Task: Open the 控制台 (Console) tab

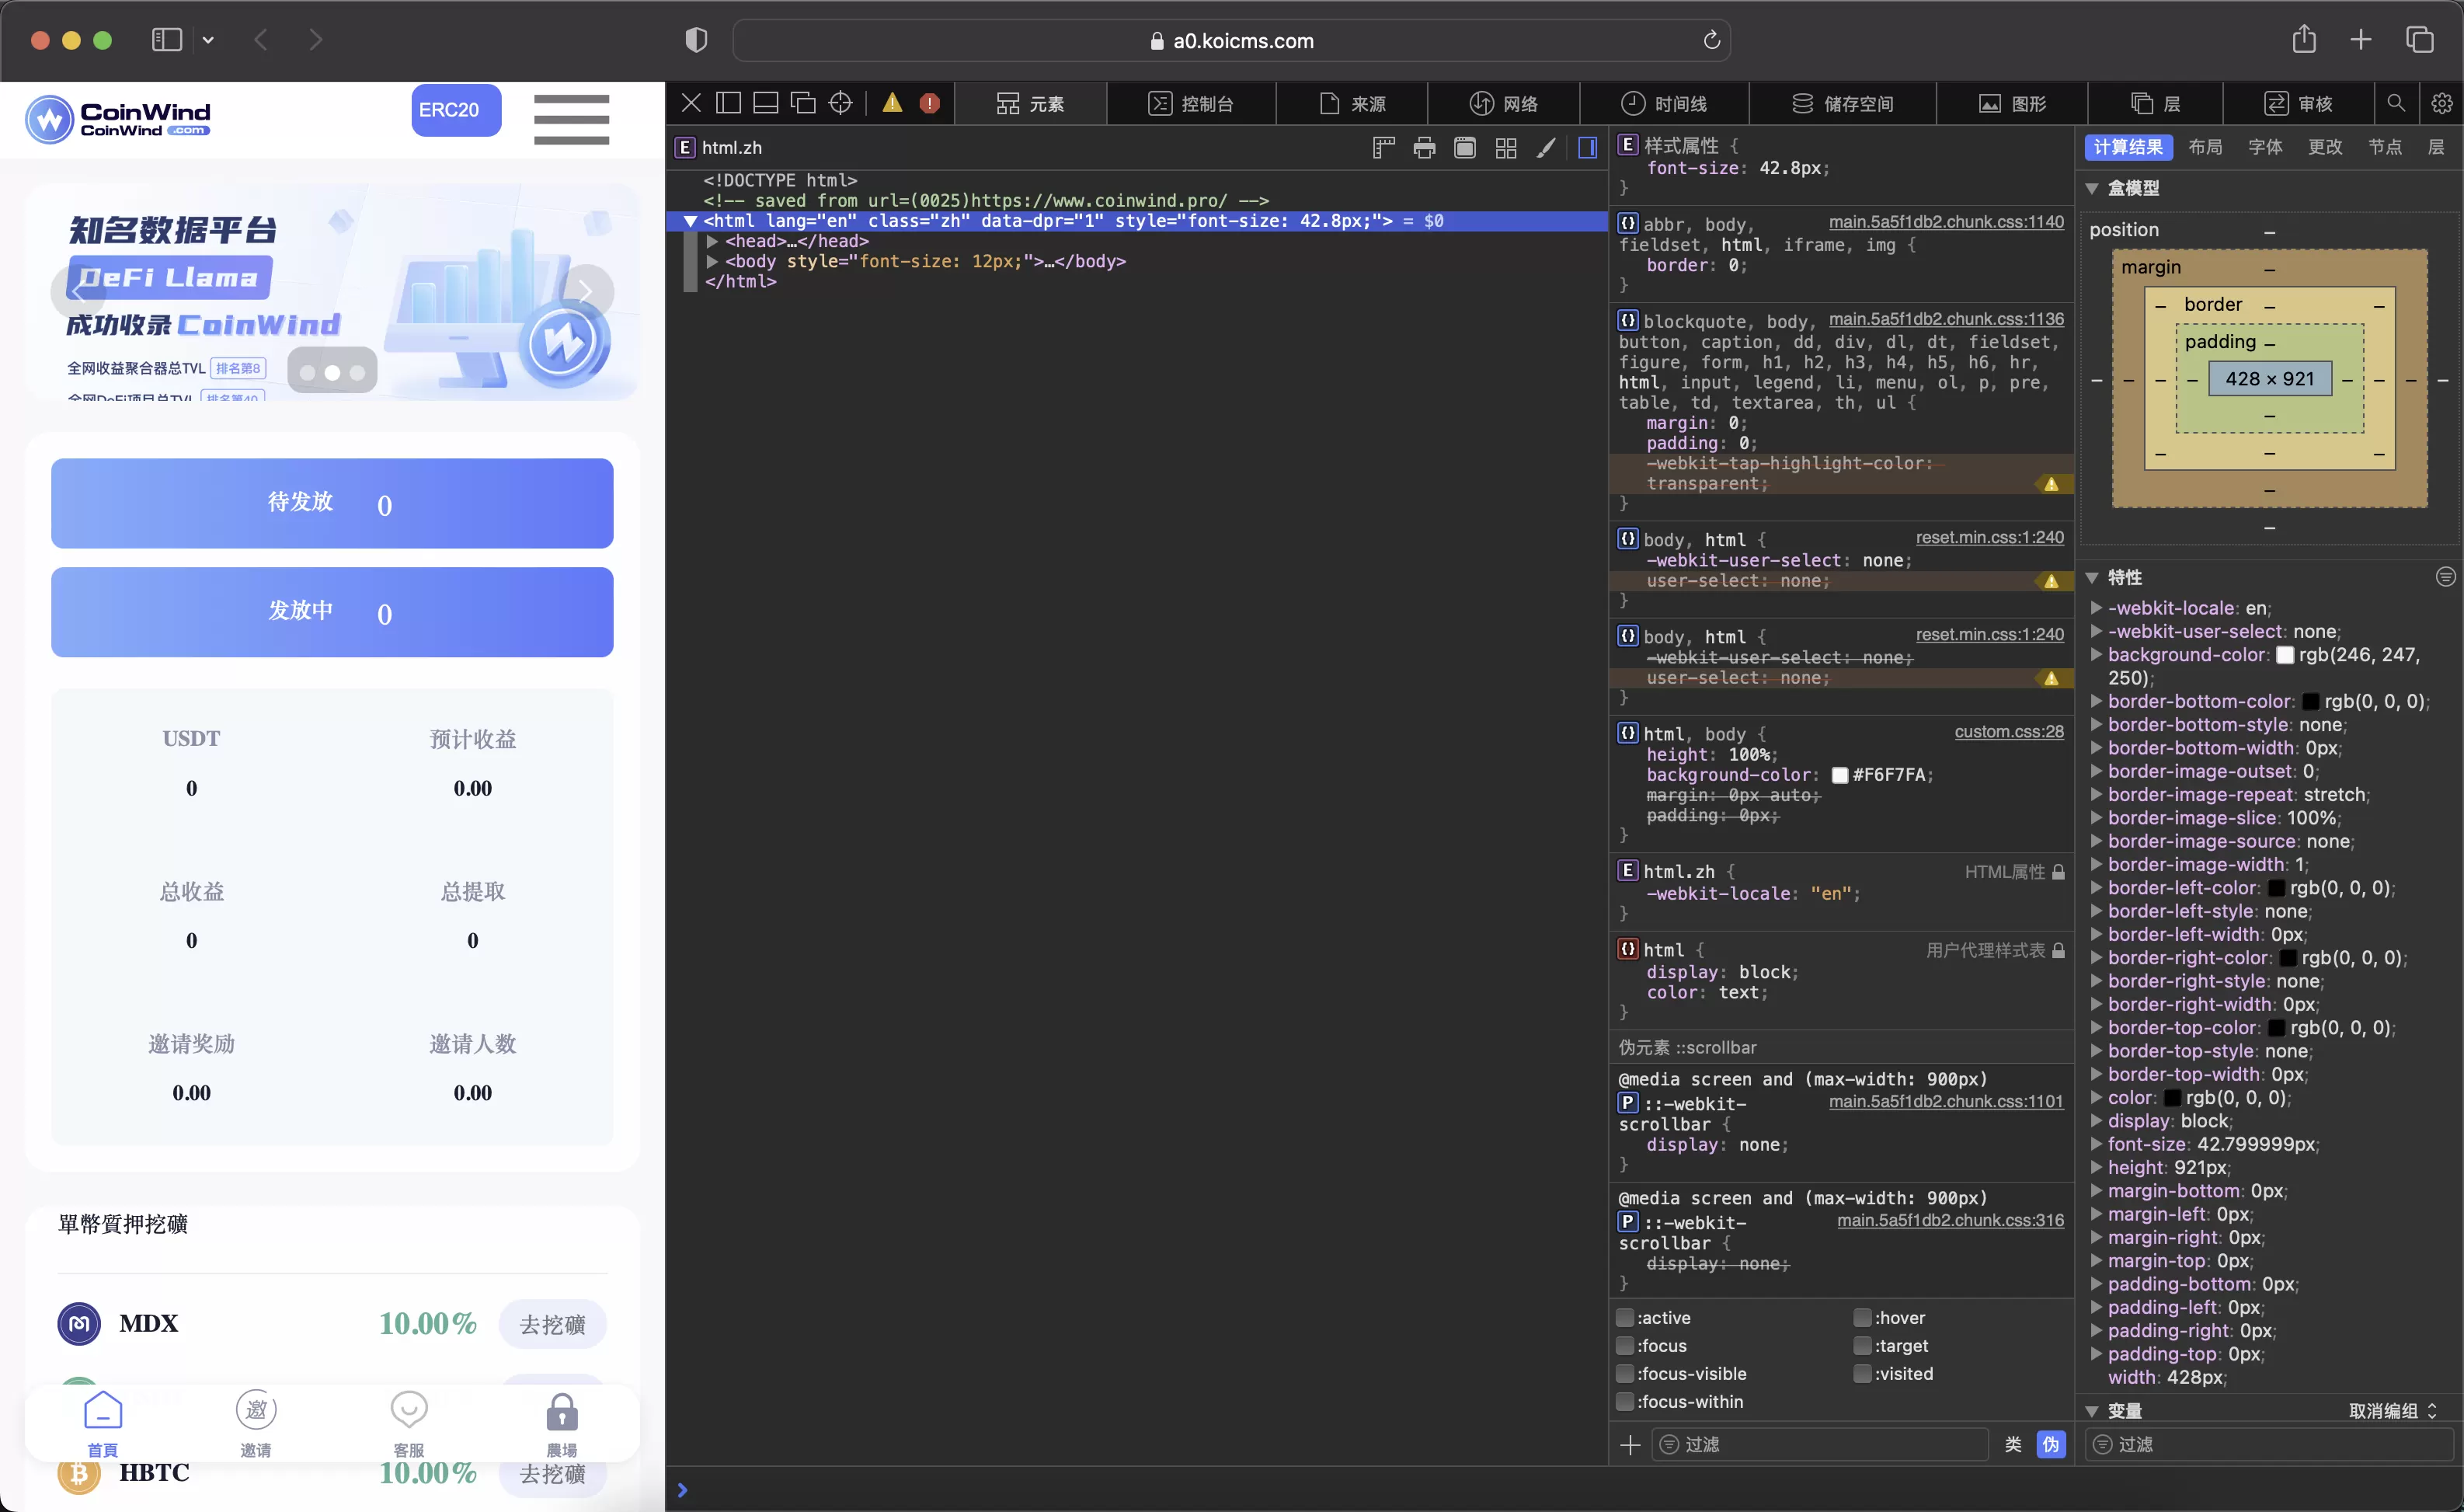Action: pyautogui.click(x=1191, y=104)
